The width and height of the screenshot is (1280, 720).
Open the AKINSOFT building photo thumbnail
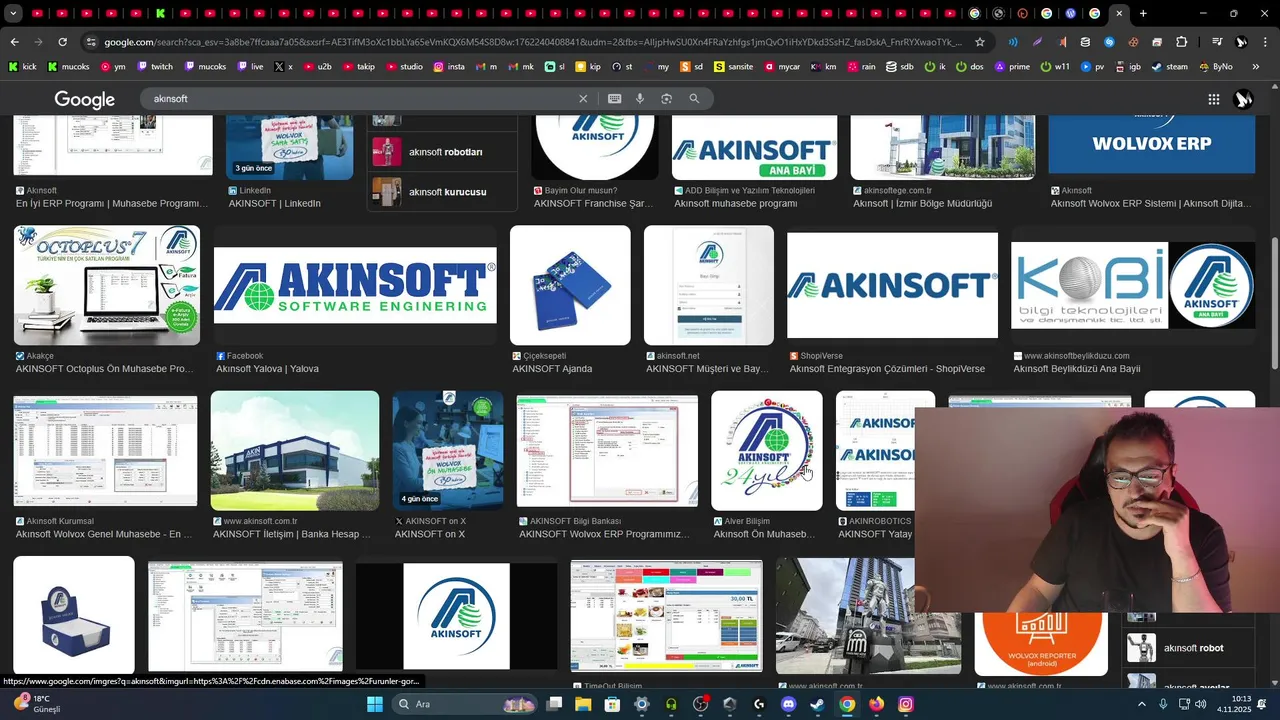coord(295,451)
